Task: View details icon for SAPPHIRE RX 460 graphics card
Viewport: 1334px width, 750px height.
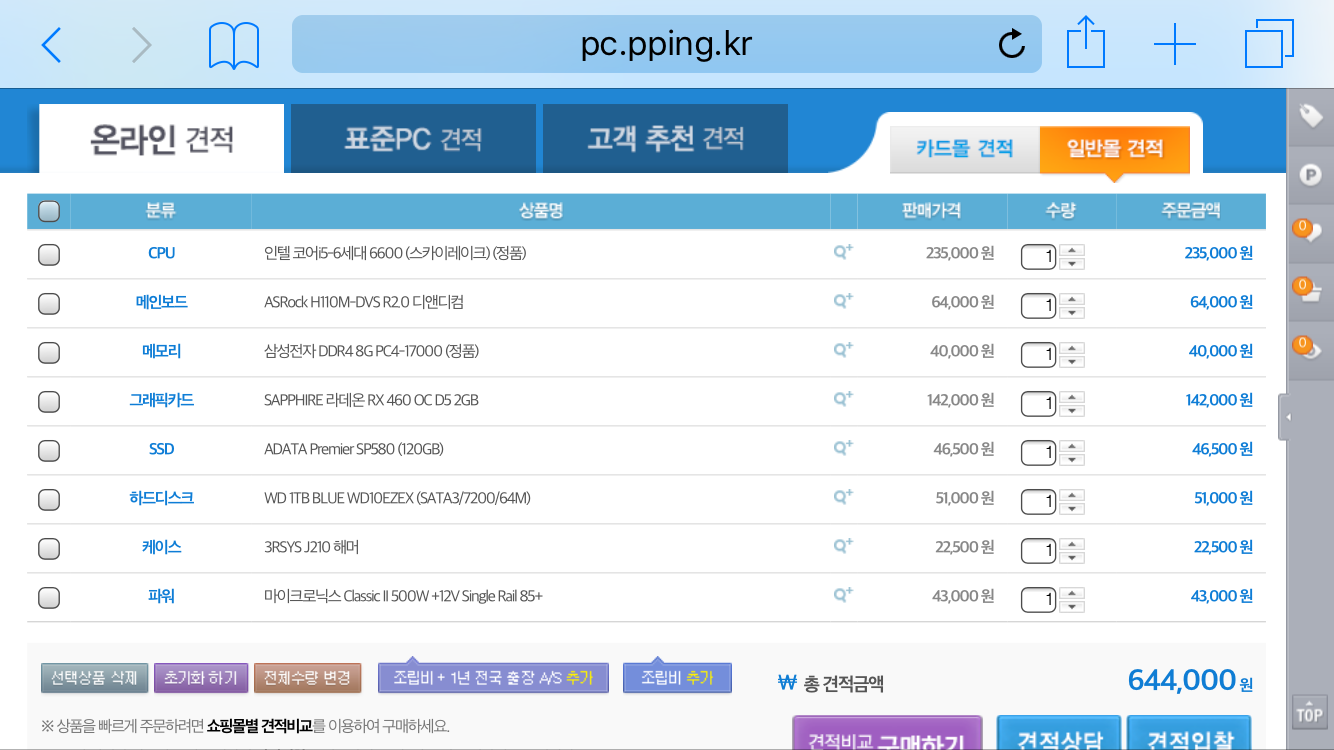Action: 843,399
